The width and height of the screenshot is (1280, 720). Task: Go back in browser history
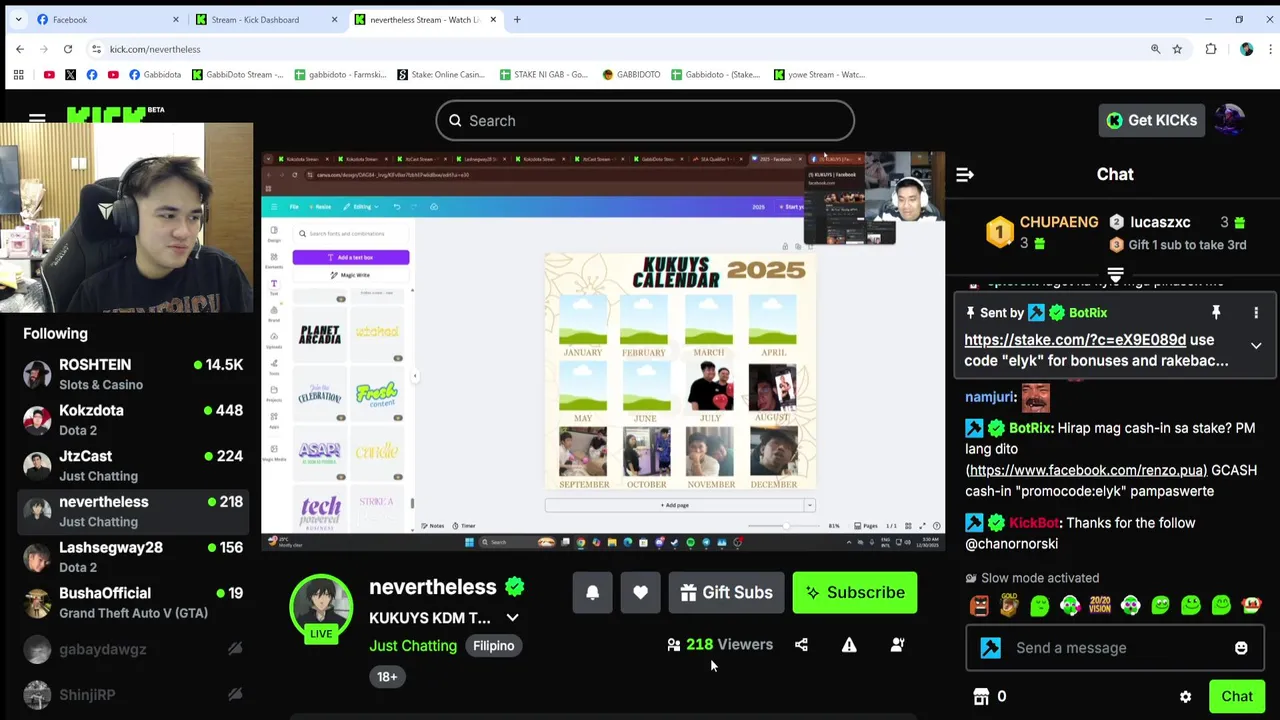coord(20,49)
